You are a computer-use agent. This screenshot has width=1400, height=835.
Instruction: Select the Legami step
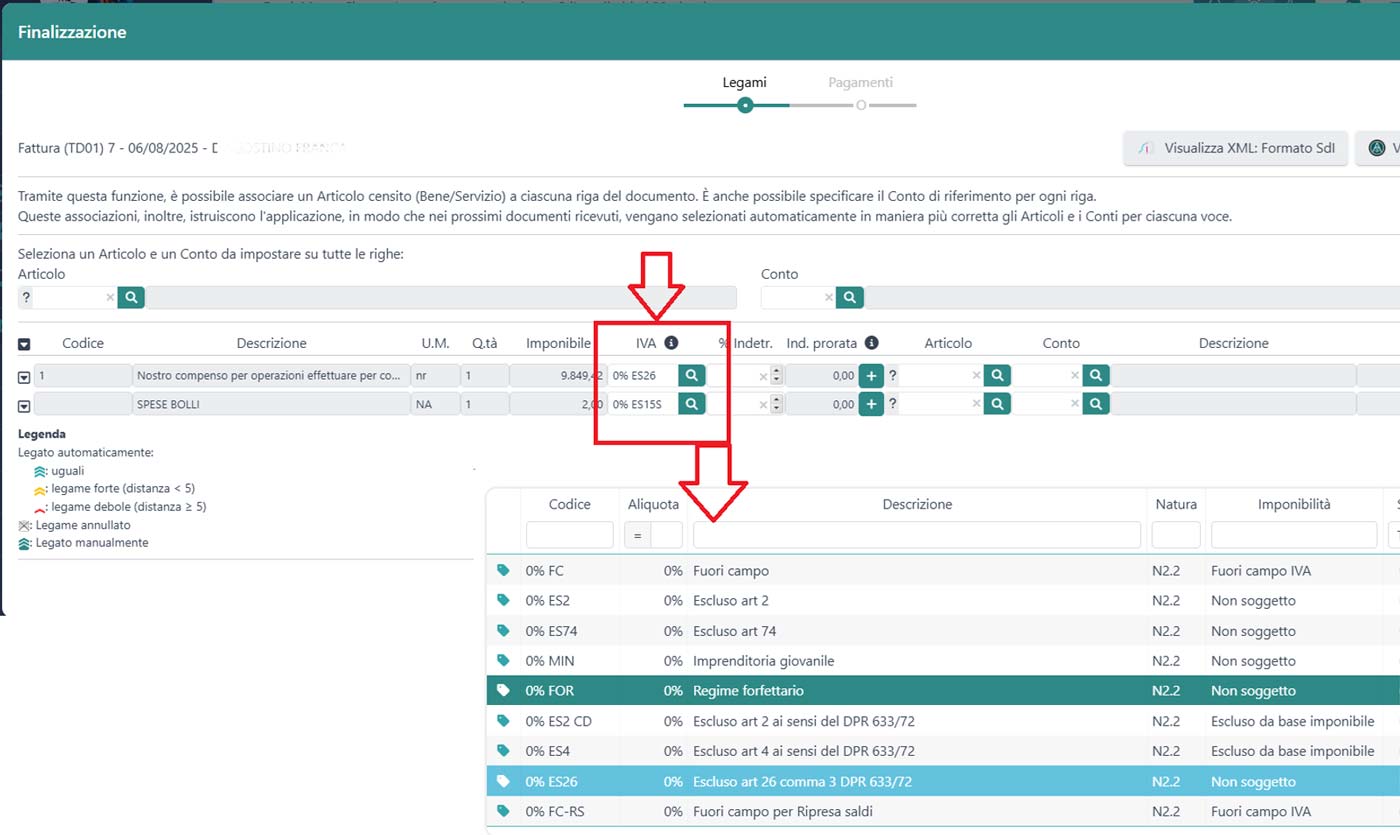point(744,83)
